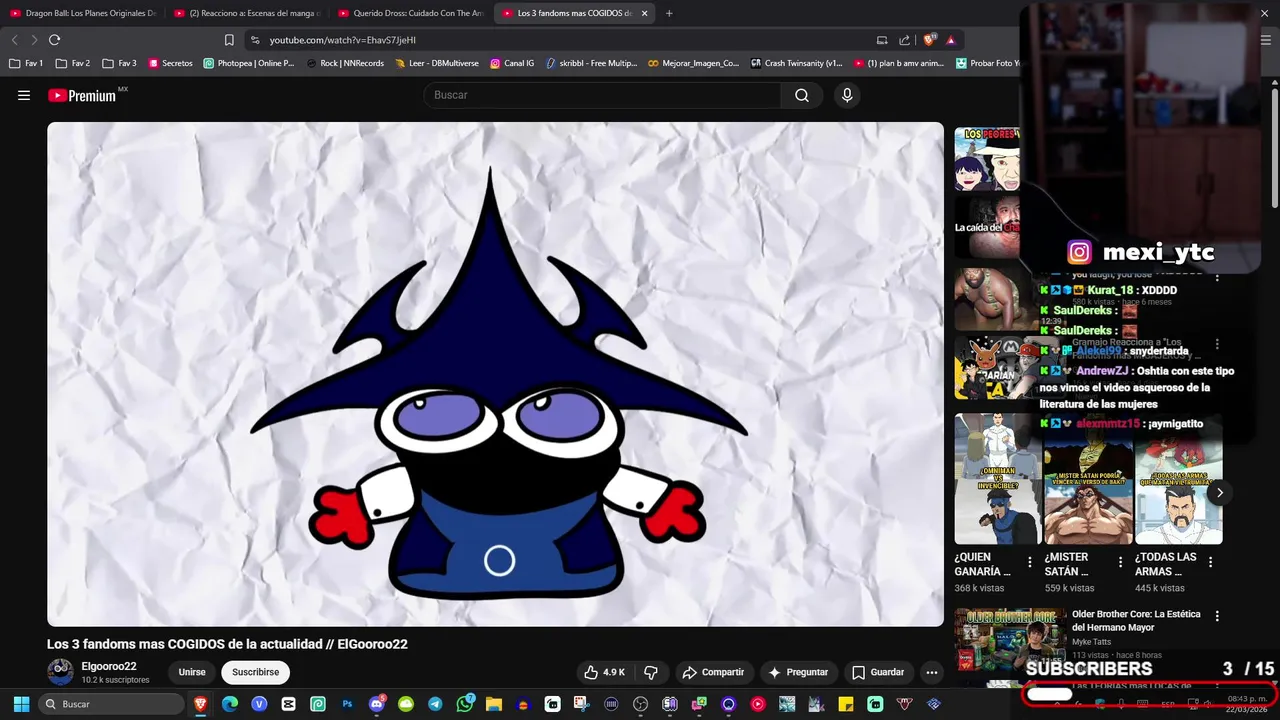1280x720 pixels.
Task: Open Rock | NNRecords bookmark
Action: tap(344, 63)
